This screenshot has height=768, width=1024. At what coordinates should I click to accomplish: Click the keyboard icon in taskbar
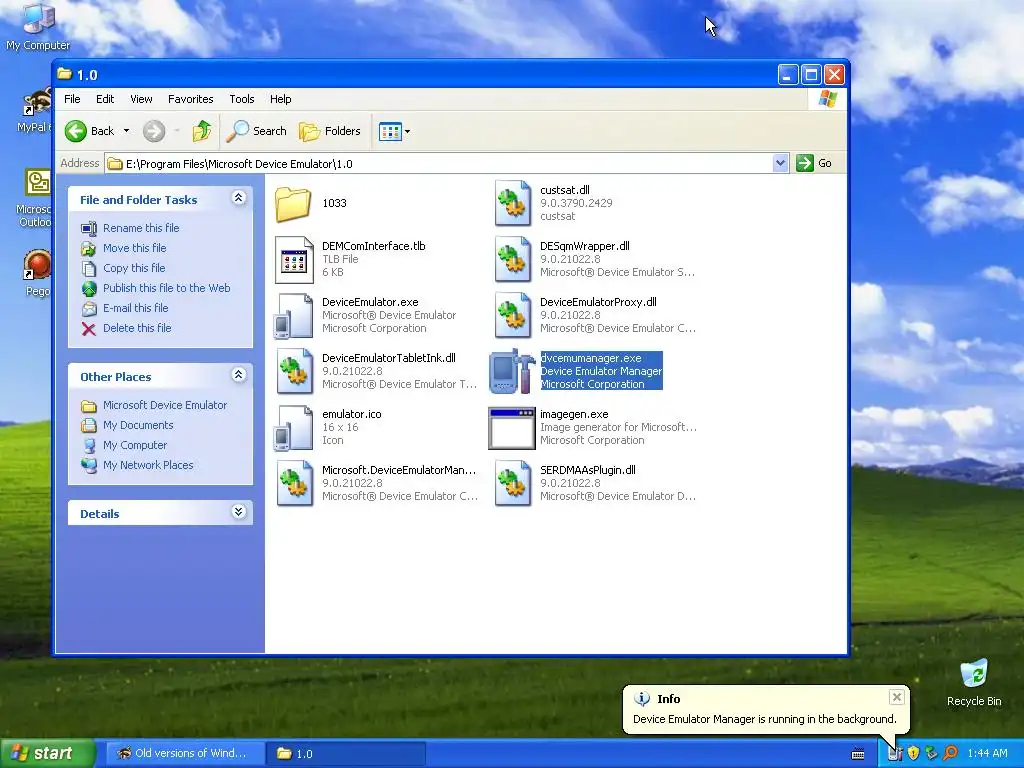(858, 754)
